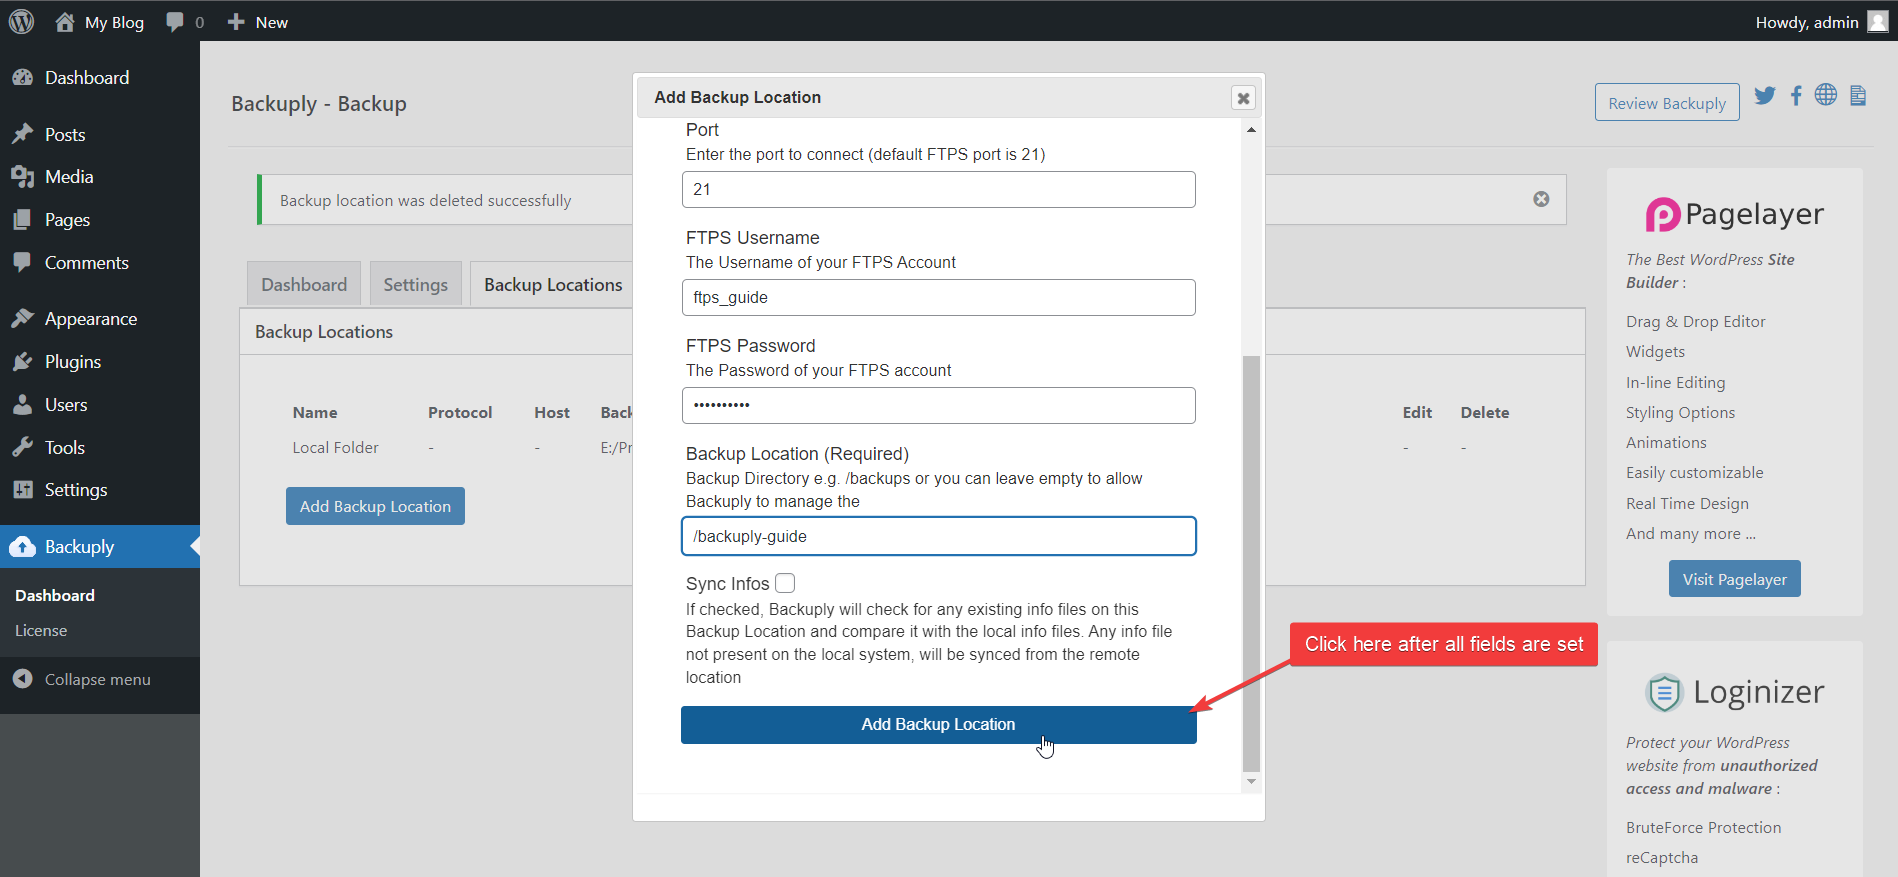This screenshot has width=1898, height=877.
Task: Click the Visit Pagelayer button
Action: click(1734, 579)
